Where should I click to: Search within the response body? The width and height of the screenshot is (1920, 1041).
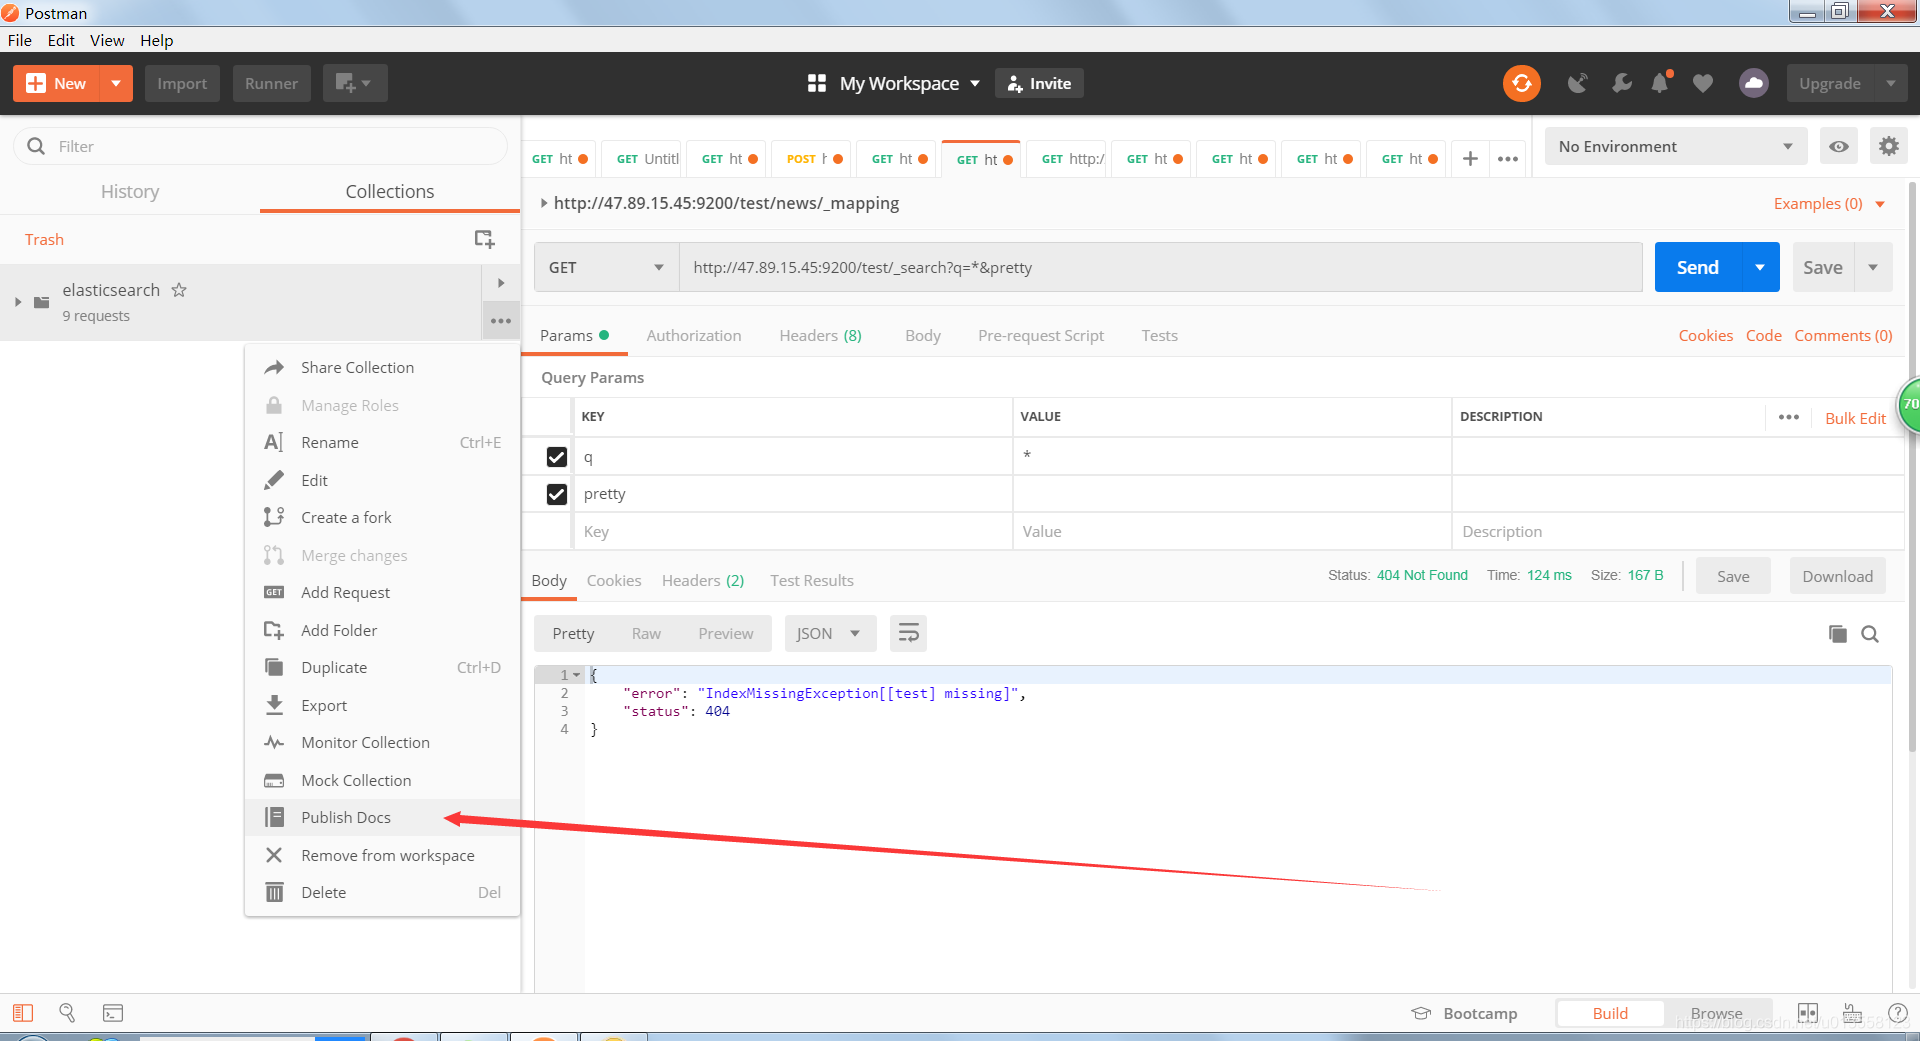1870,634
